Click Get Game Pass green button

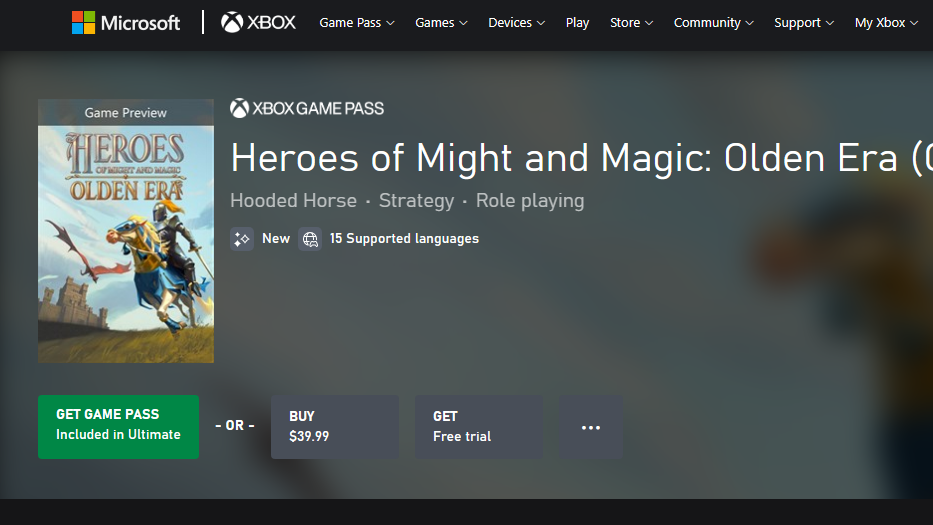118,427
